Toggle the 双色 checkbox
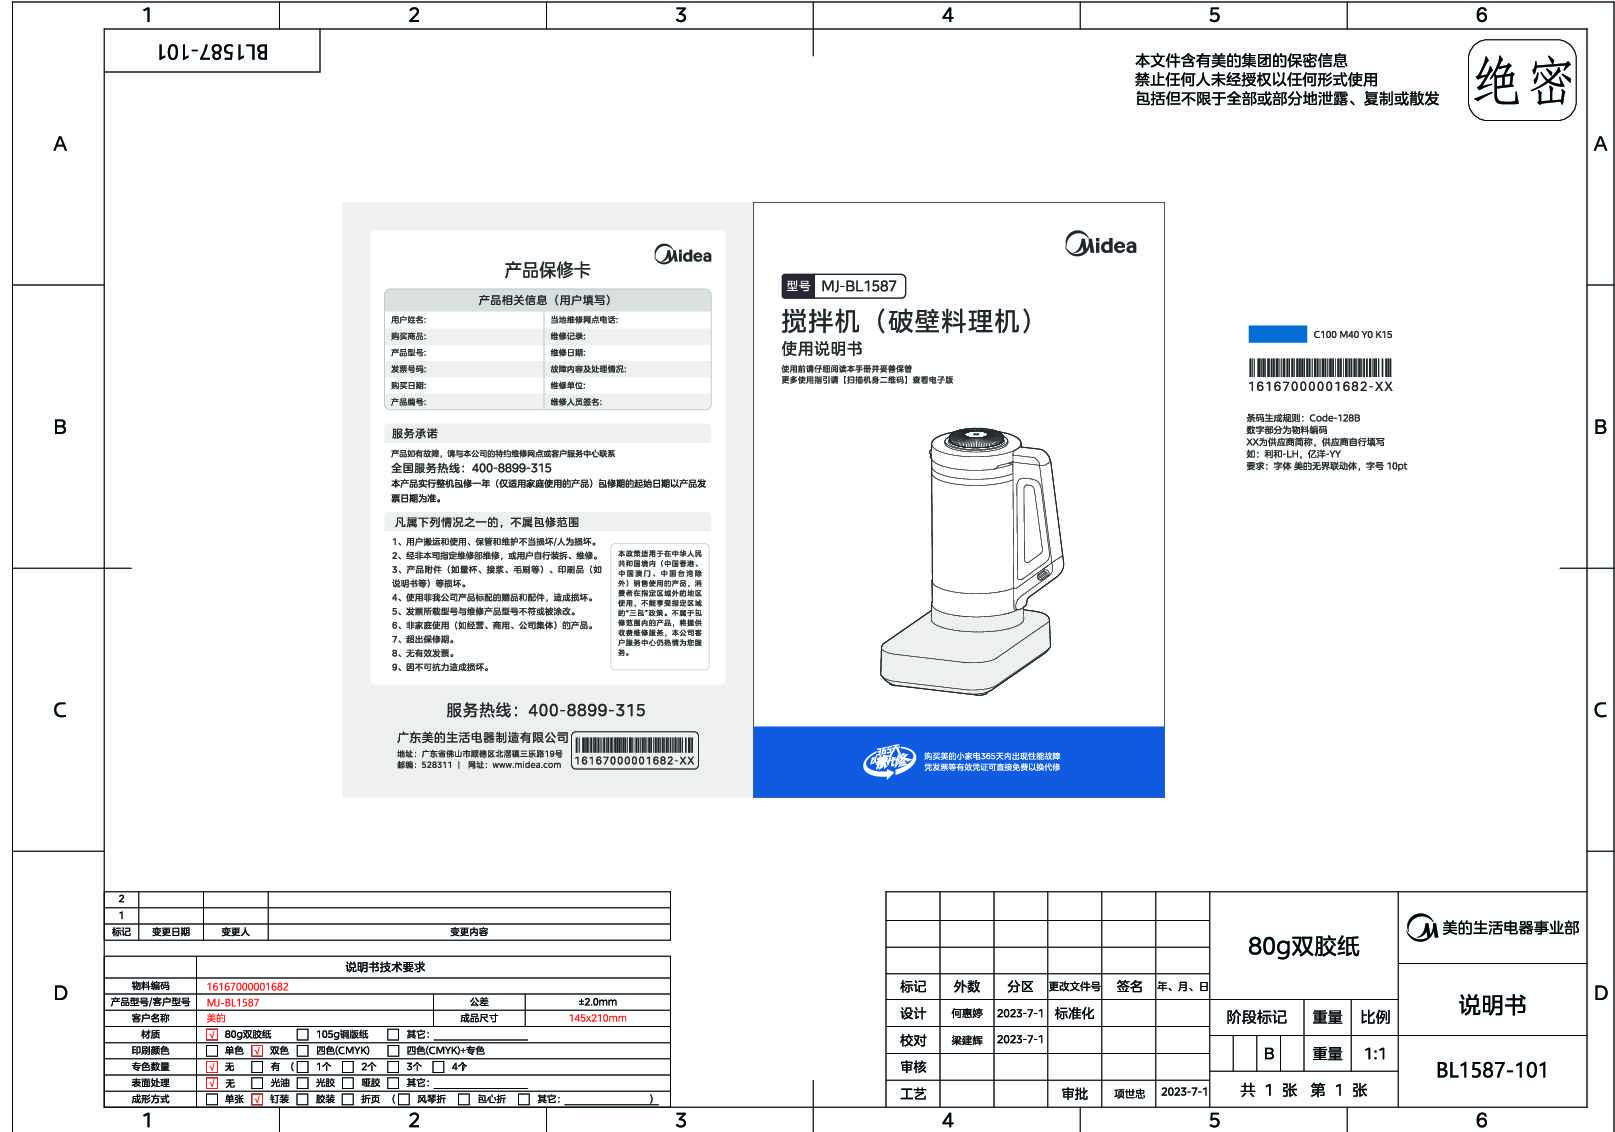 coord(257,1051)
